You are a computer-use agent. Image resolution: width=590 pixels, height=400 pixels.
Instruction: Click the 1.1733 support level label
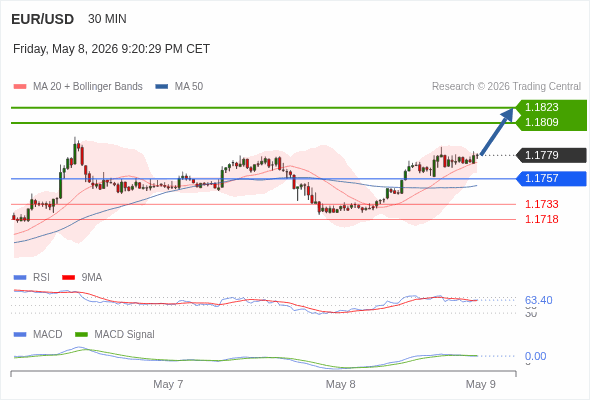541,204
